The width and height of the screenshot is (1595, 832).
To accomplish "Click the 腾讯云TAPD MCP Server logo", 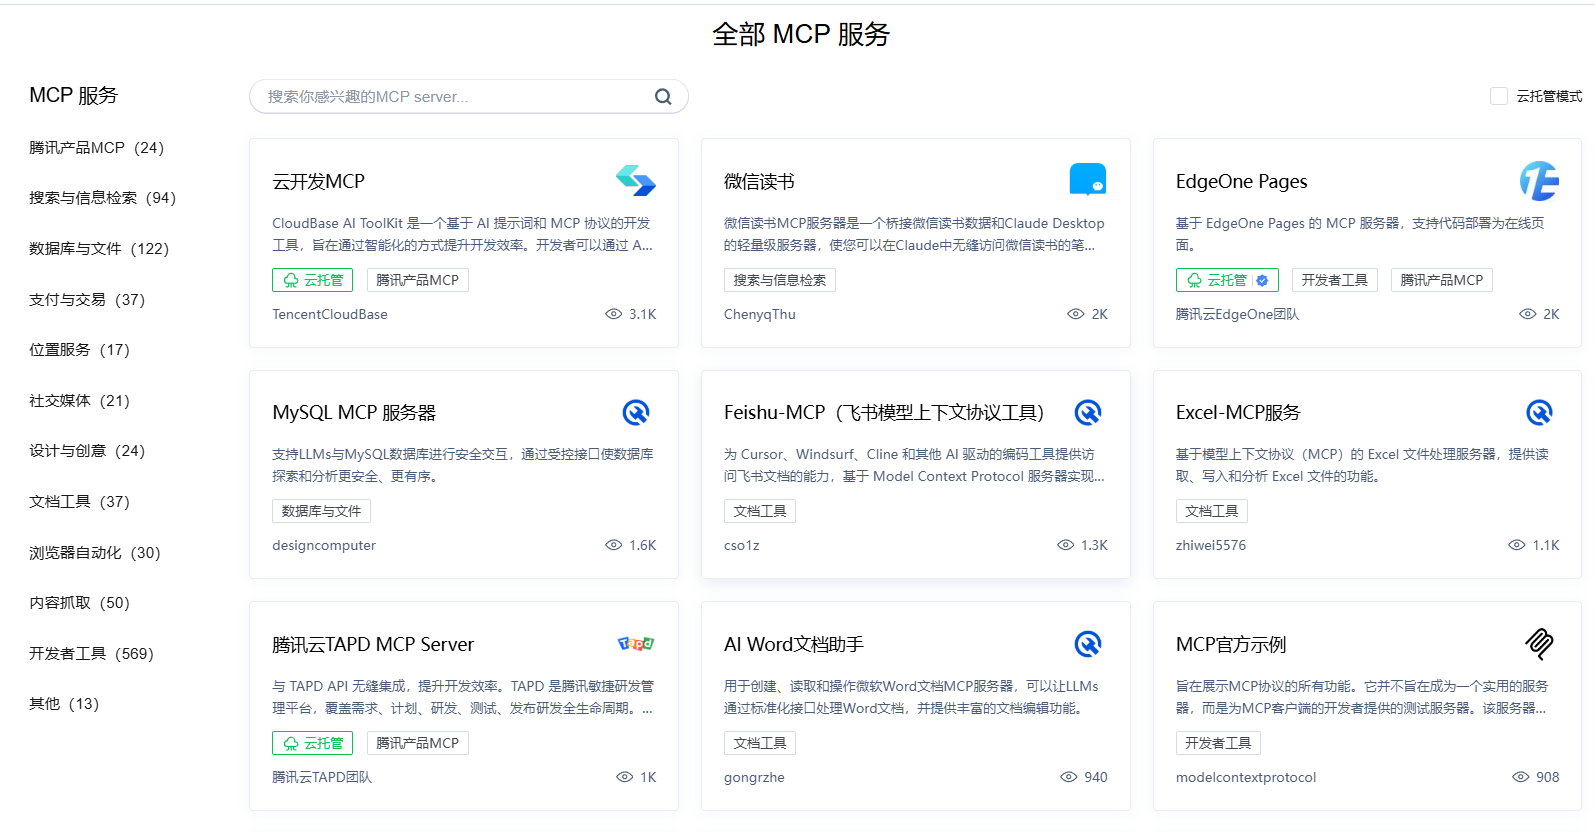I will [x=635, y=644].
